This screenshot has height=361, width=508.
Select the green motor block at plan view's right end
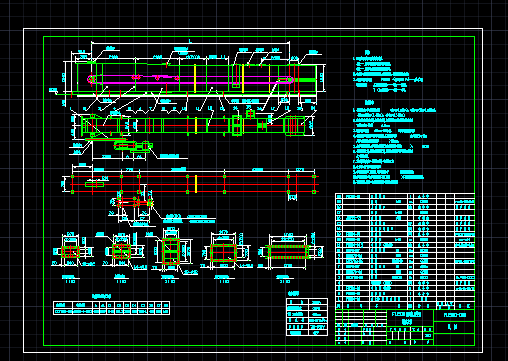294,125
